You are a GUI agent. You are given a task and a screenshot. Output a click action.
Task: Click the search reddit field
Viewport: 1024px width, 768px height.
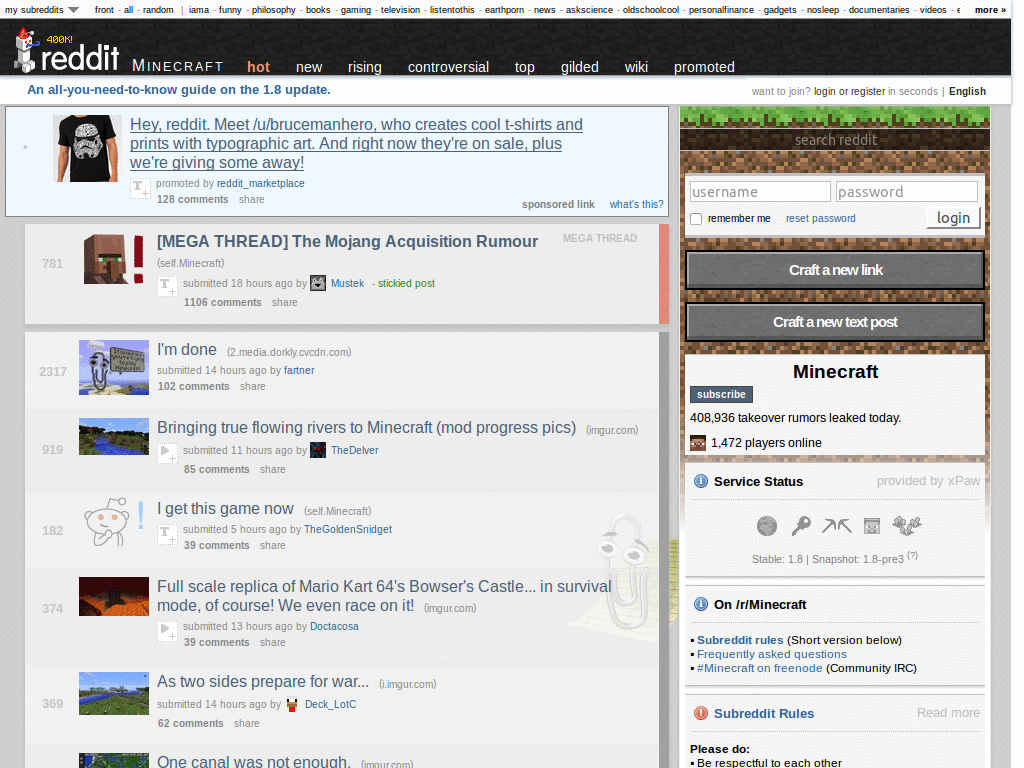835,140
